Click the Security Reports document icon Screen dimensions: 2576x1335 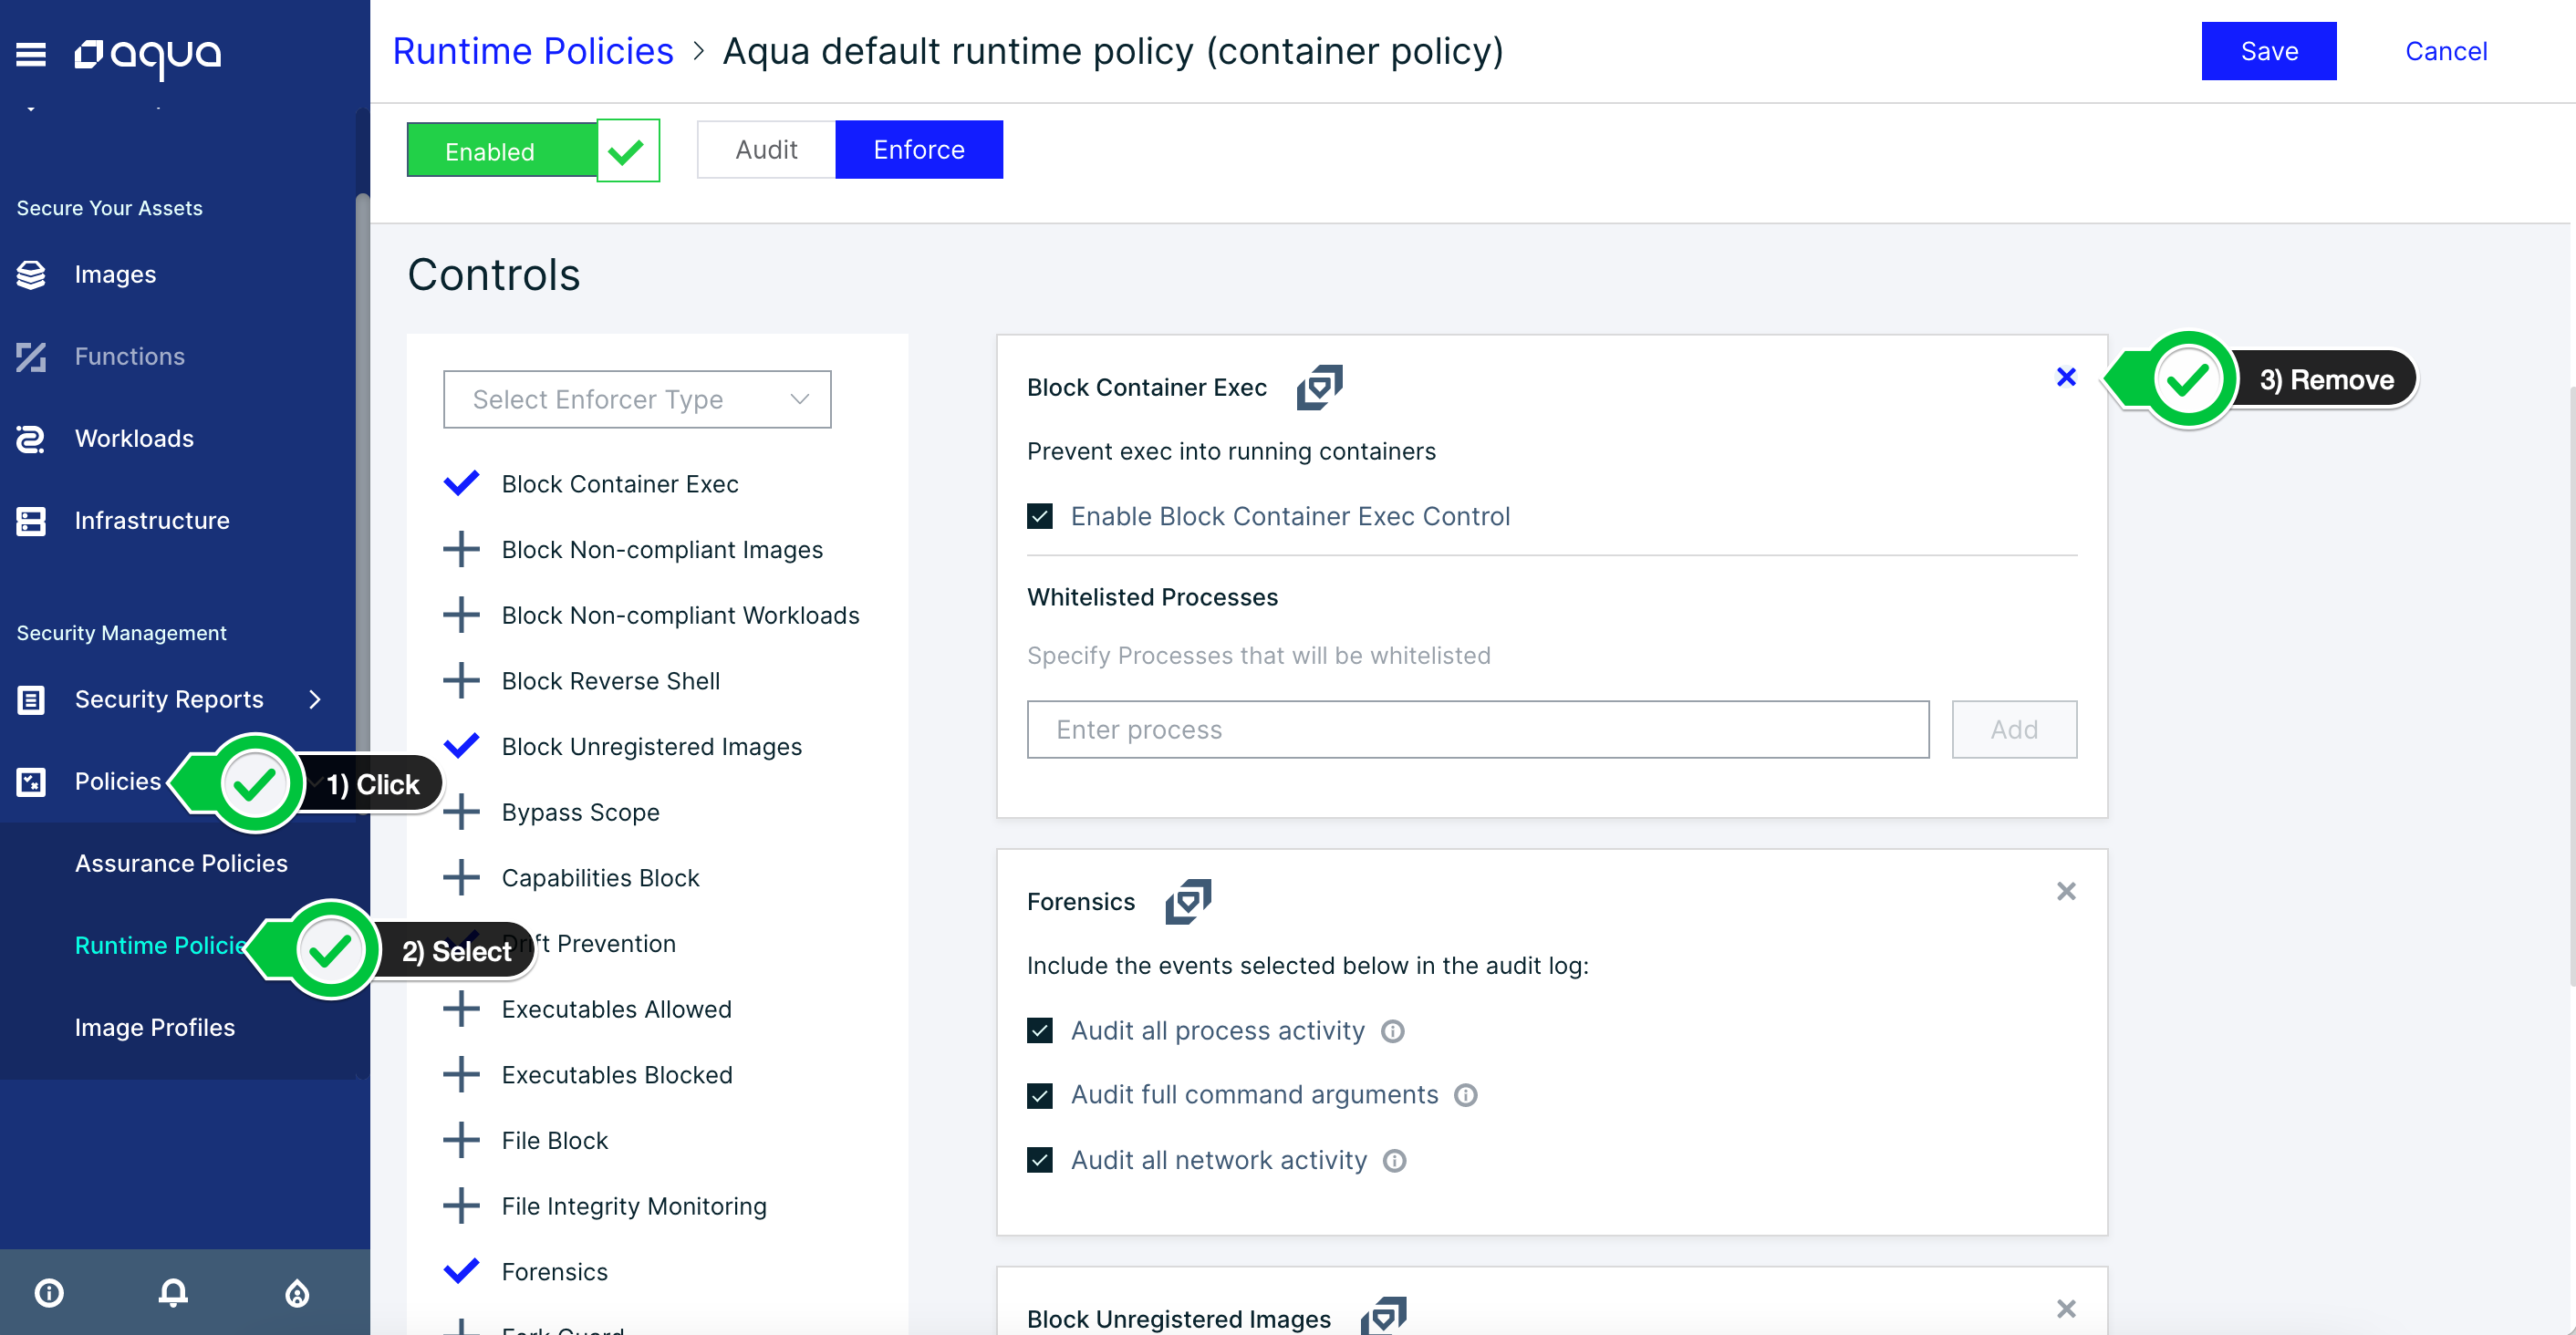pyautogui.click(x=31, y=699)
